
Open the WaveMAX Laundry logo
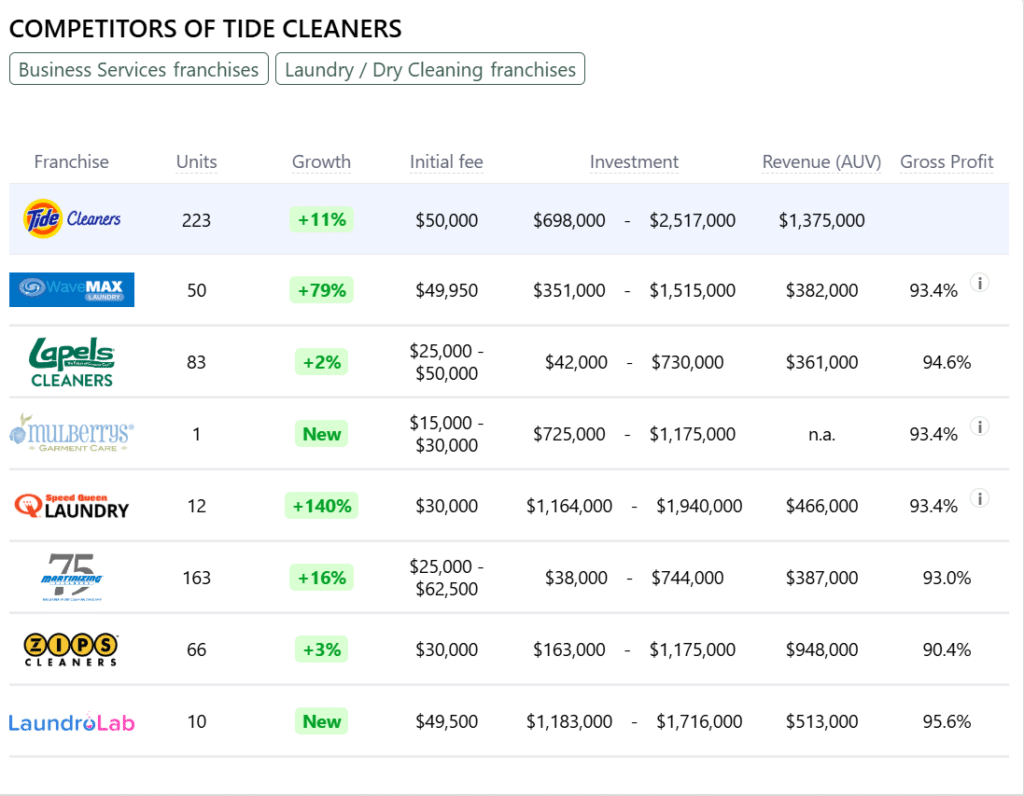(x=72, y=290)
